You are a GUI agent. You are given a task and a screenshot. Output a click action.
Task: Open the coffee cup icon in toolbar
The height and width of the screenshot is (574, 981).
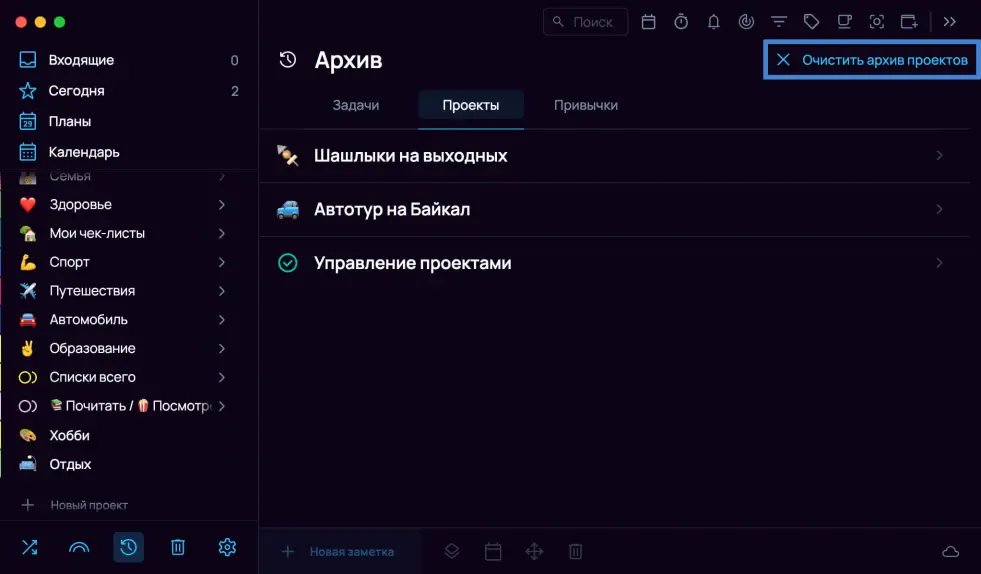844,22
